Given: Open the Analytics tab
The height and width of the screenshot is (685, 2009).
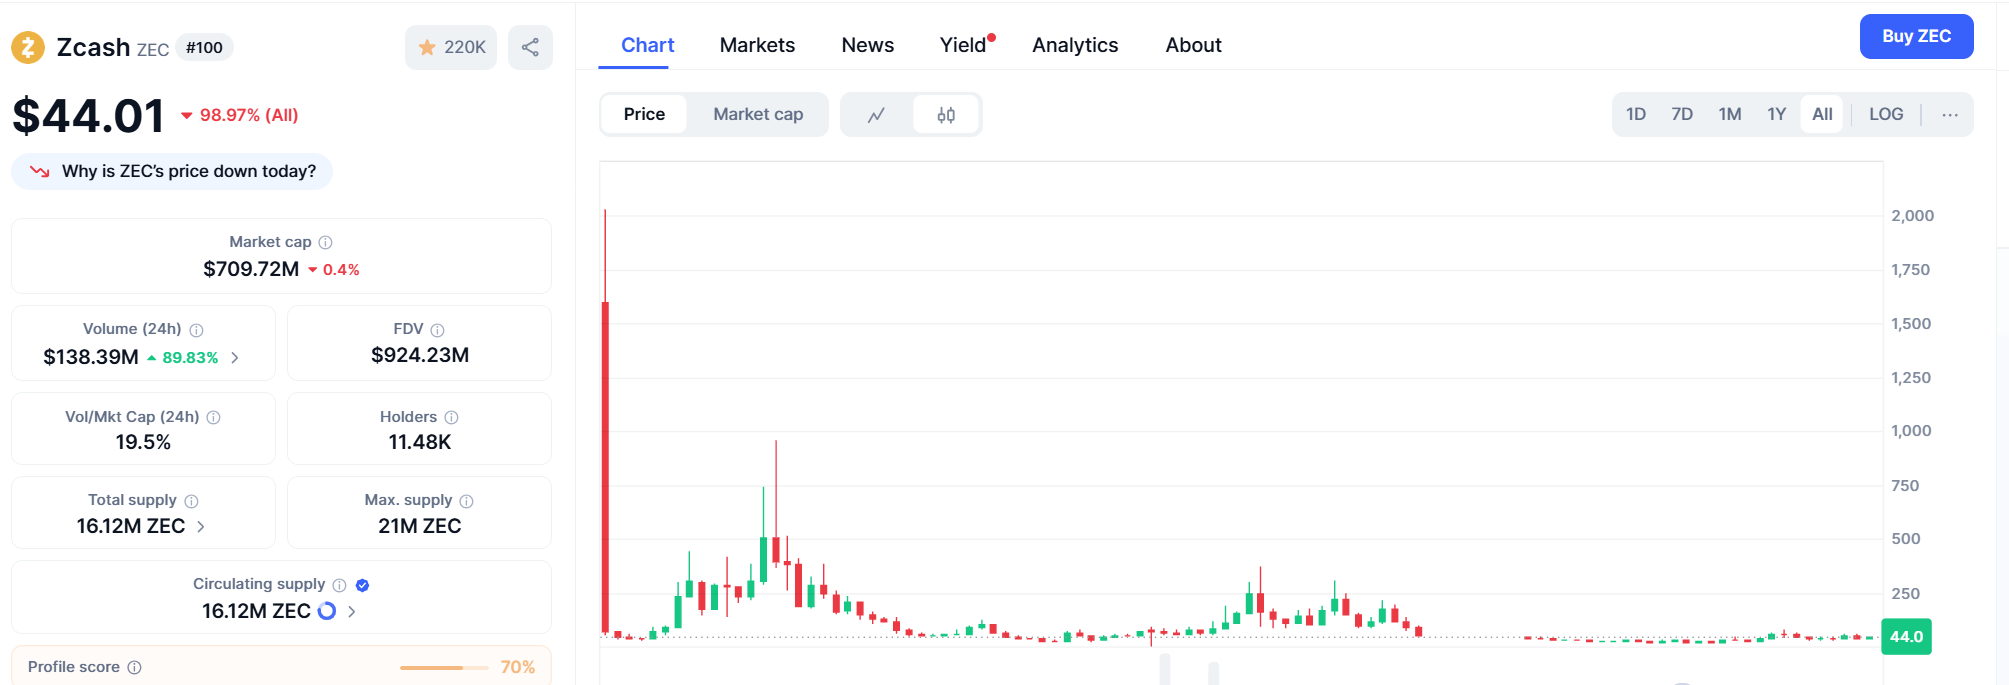Looking at the screenshot, I should pyautogui.click(x=1075, y=45).
